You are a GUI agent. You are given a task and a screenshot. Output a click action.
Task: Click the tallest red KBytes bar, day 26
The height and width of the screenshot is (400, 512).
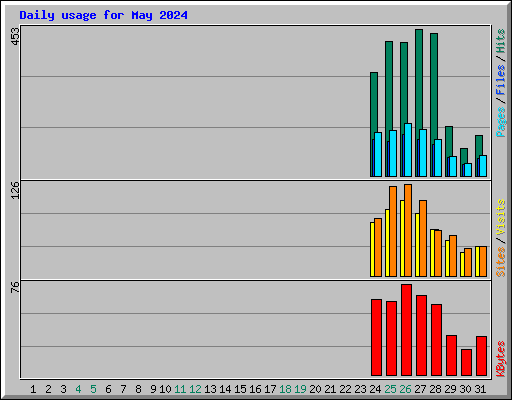406,330
